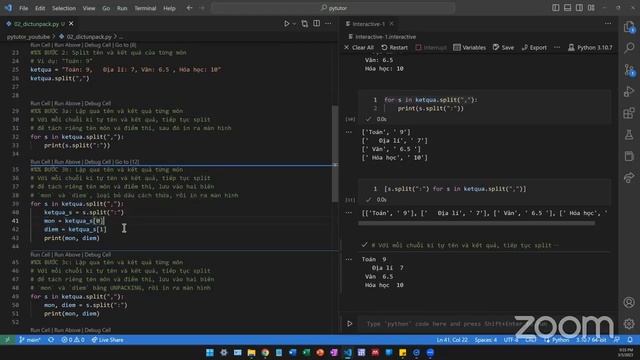640x360 pixels.
Task: Open editor More Actions ellipsis
Action: 328,24
